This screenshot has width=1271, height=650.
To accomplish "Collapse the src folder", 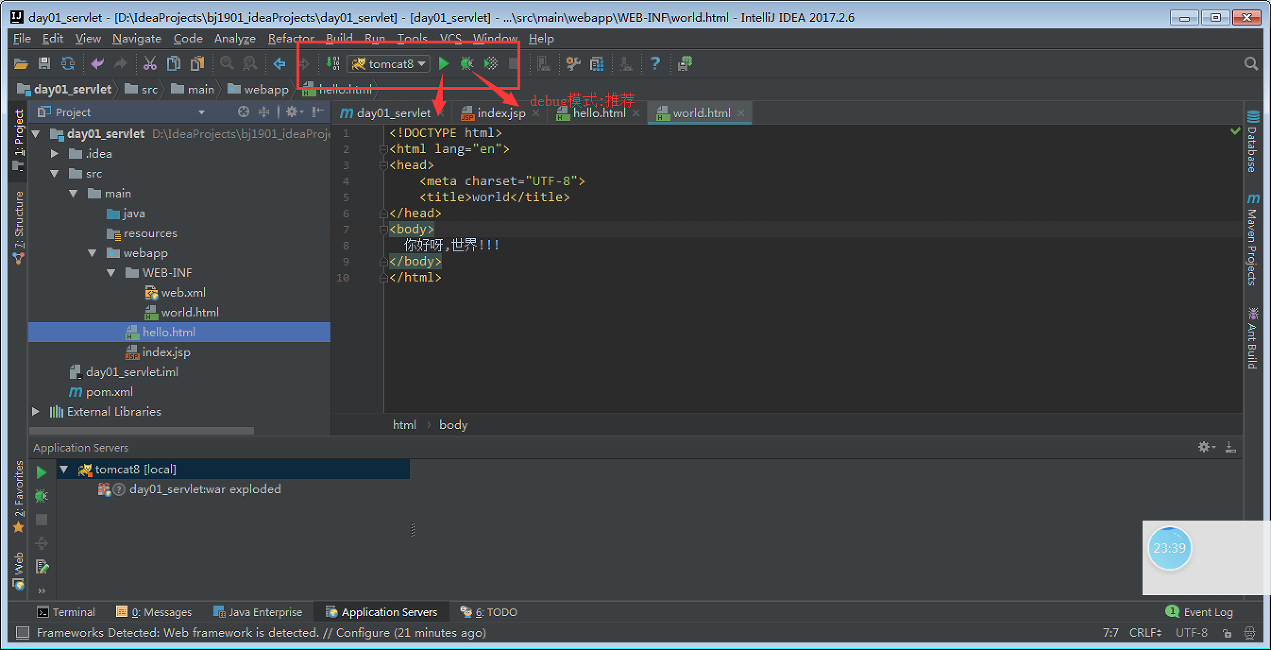I will (x=55, y=174).
